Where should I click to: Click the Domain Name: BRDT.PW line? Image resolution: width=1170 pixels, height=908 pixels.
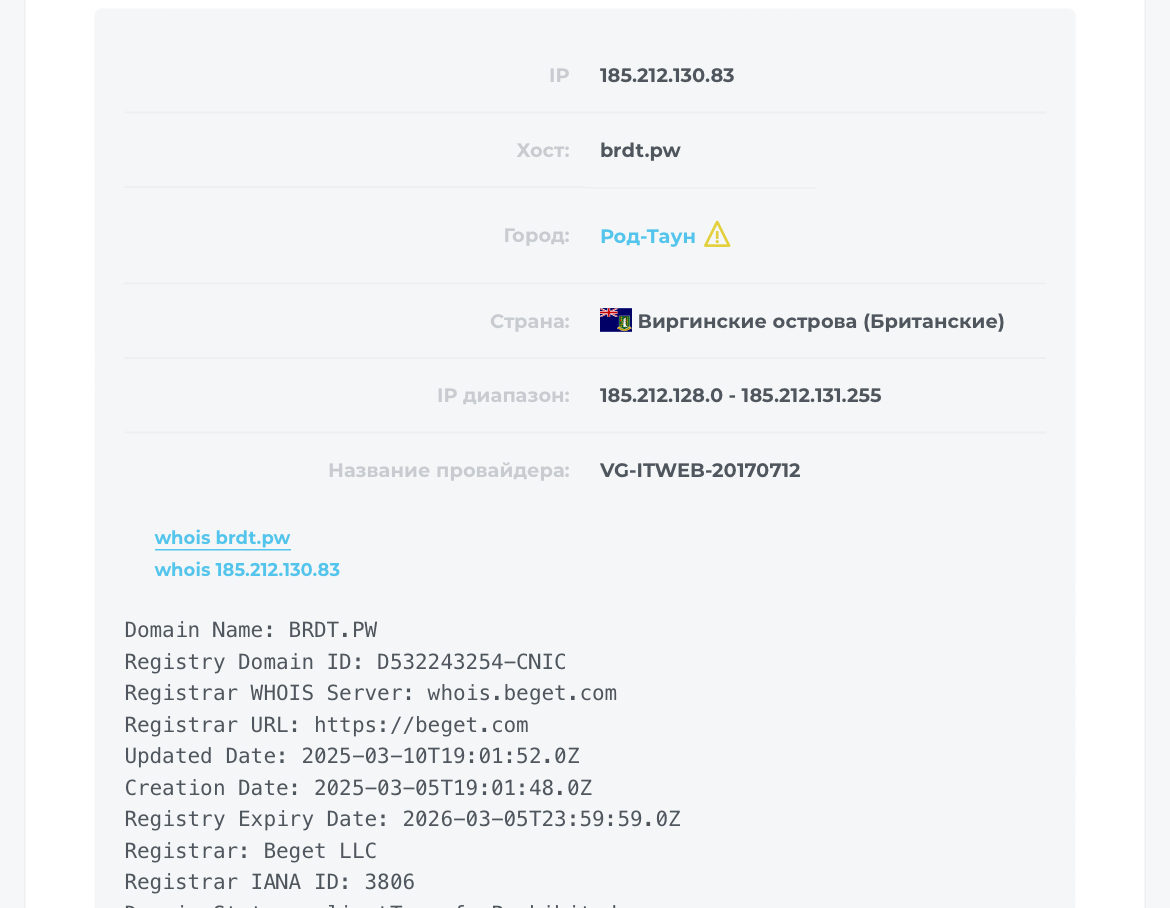click(251, 630)
